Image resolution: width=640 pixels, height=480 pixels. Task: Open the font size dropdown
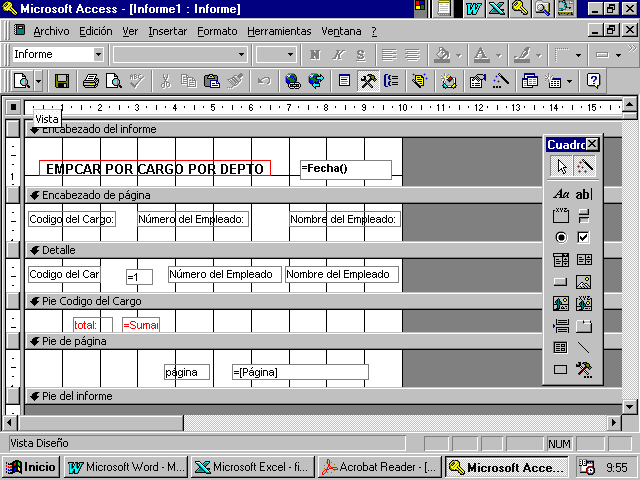290,54
